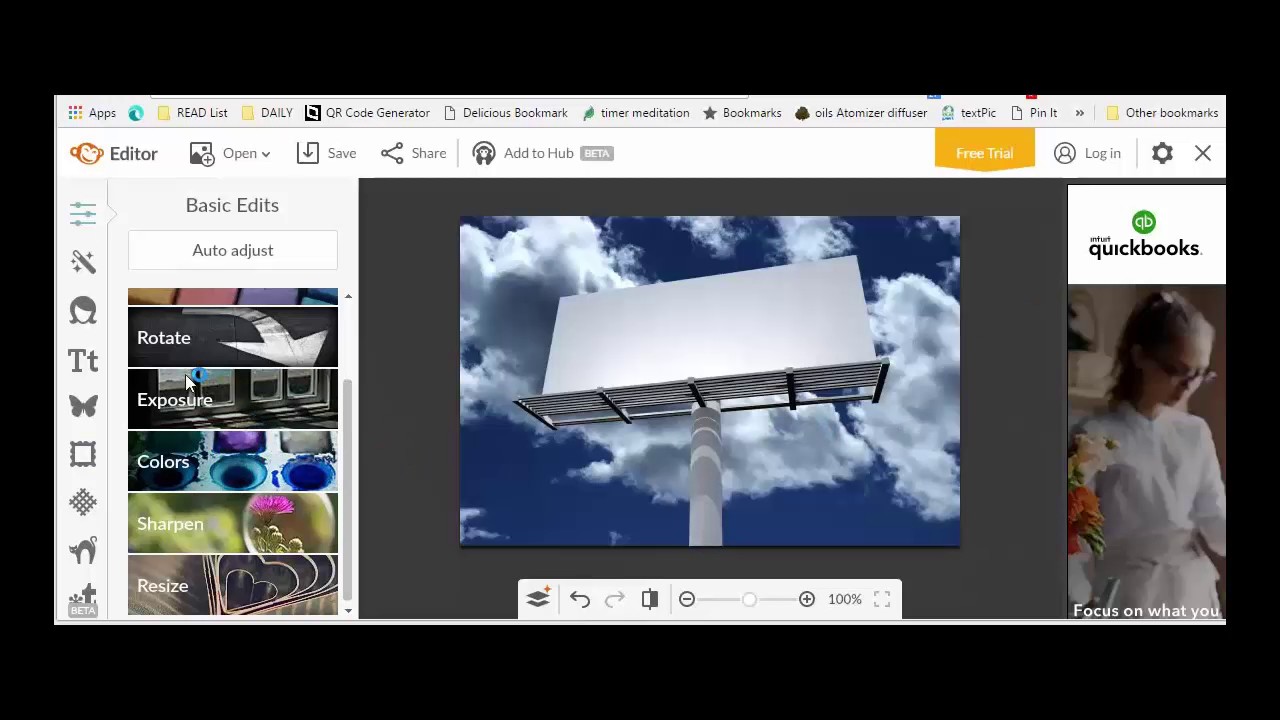Expand the Open dropdown menu
Image resolution: width=1280 pixels, height=720 pixels.
tap(230, 153)
